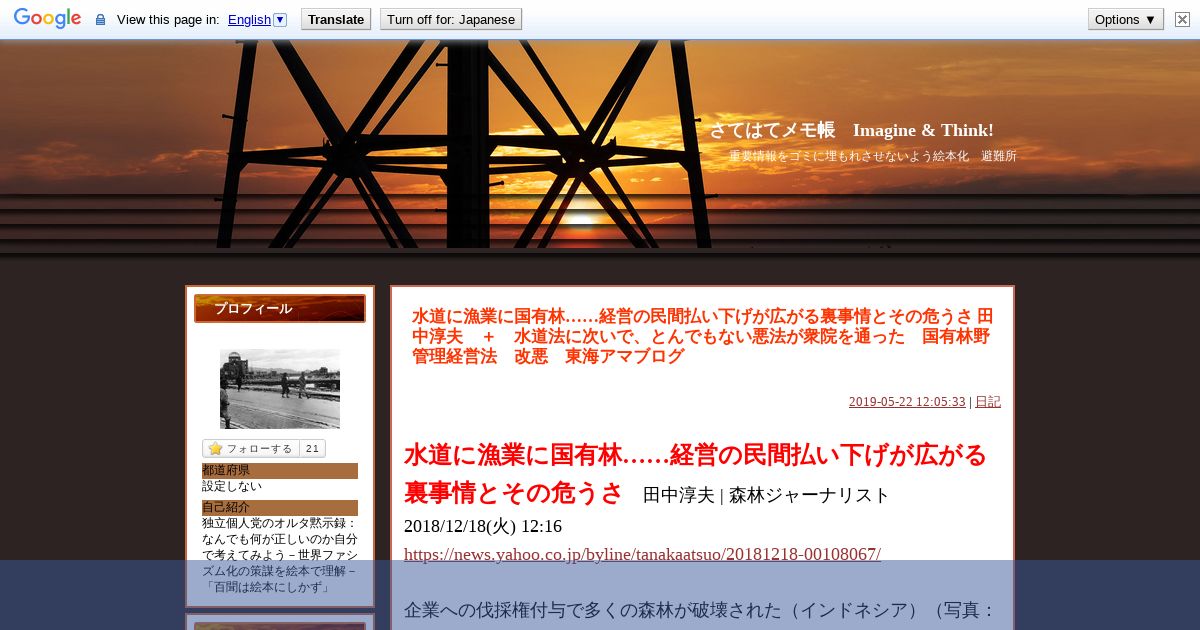The image size is (1200, 630).
Task: Click the self-introduction text 独立個人党のオルタ黙示録
Action: point(279,555)
